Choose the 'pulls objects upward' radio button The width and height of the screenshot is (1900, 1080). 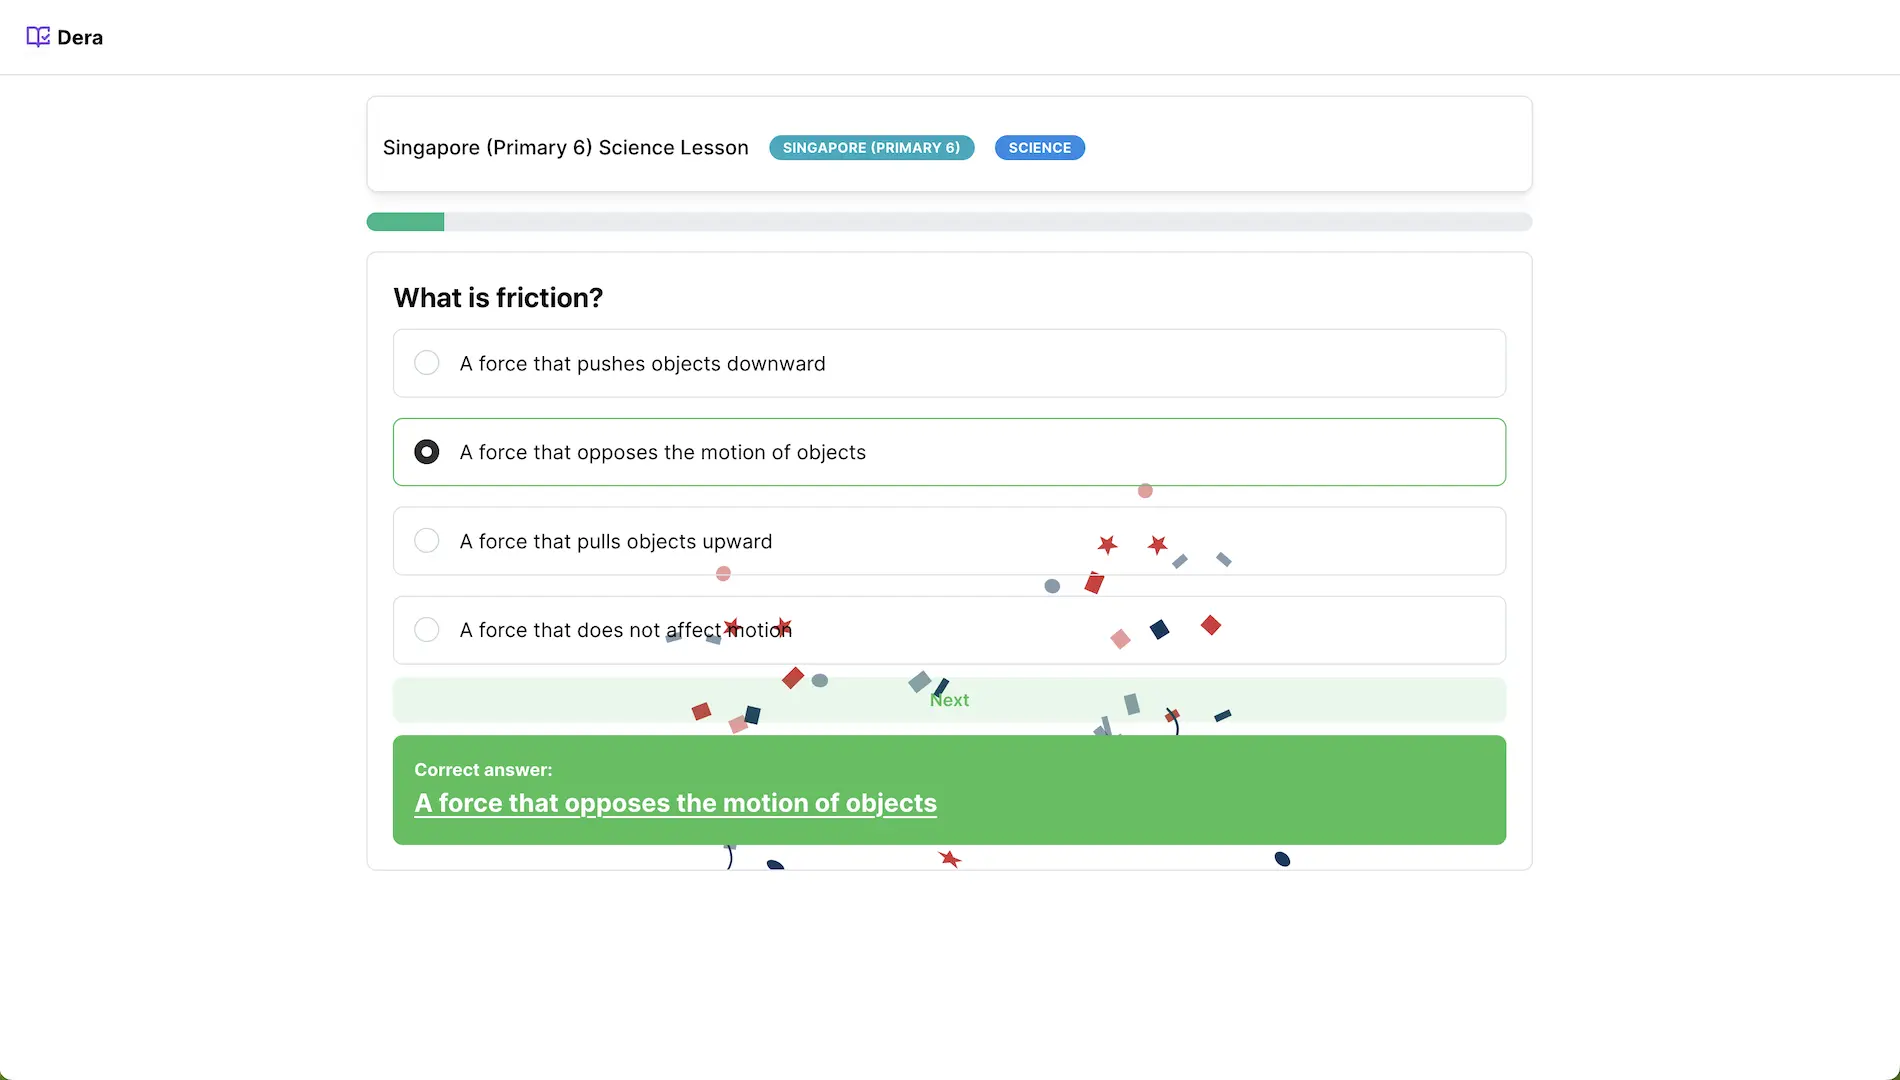[x=427, y=541]
